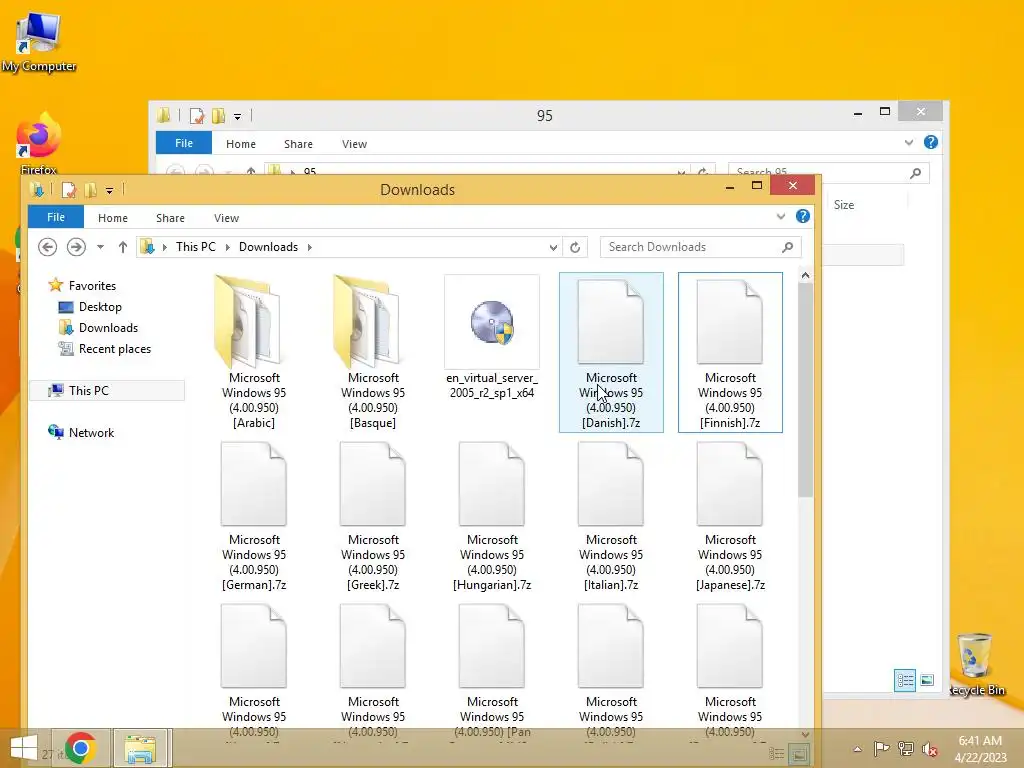1024x768 pixels.
Task: Open Share tab in the 95 window
Action: coord(298,144)
